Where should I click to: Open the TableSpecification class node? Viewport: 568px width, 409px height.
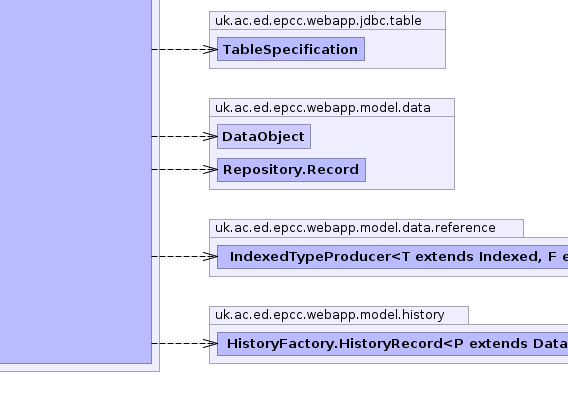[291, 49]
